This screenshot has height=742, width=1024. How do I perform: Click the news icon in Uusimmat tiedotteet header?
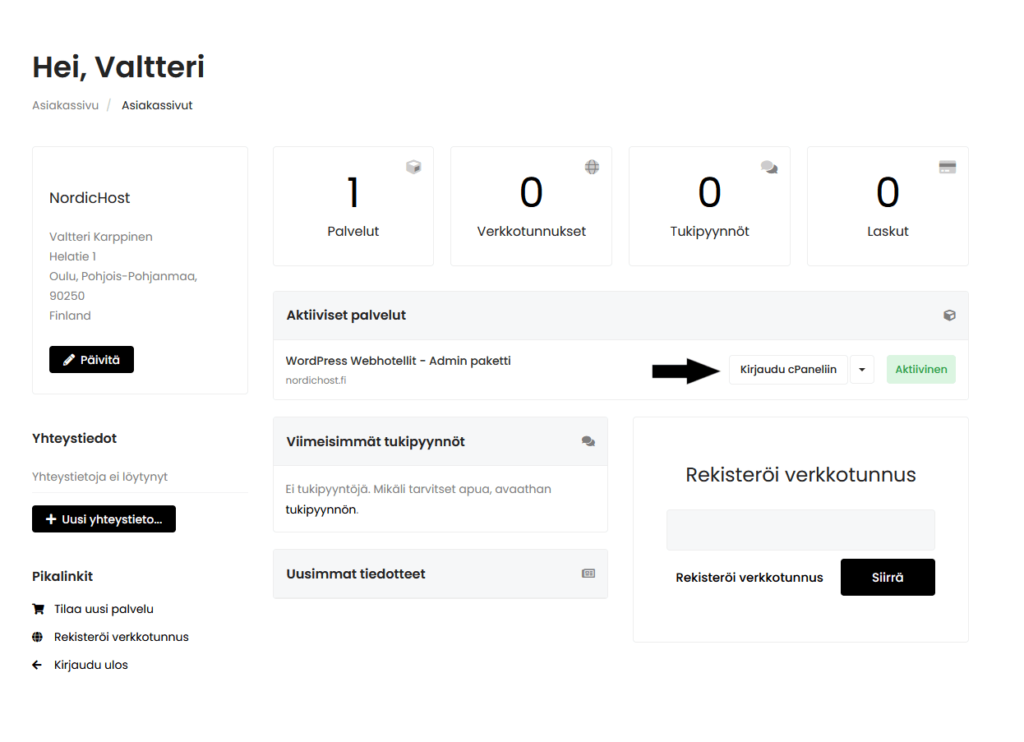click(588, 574)
